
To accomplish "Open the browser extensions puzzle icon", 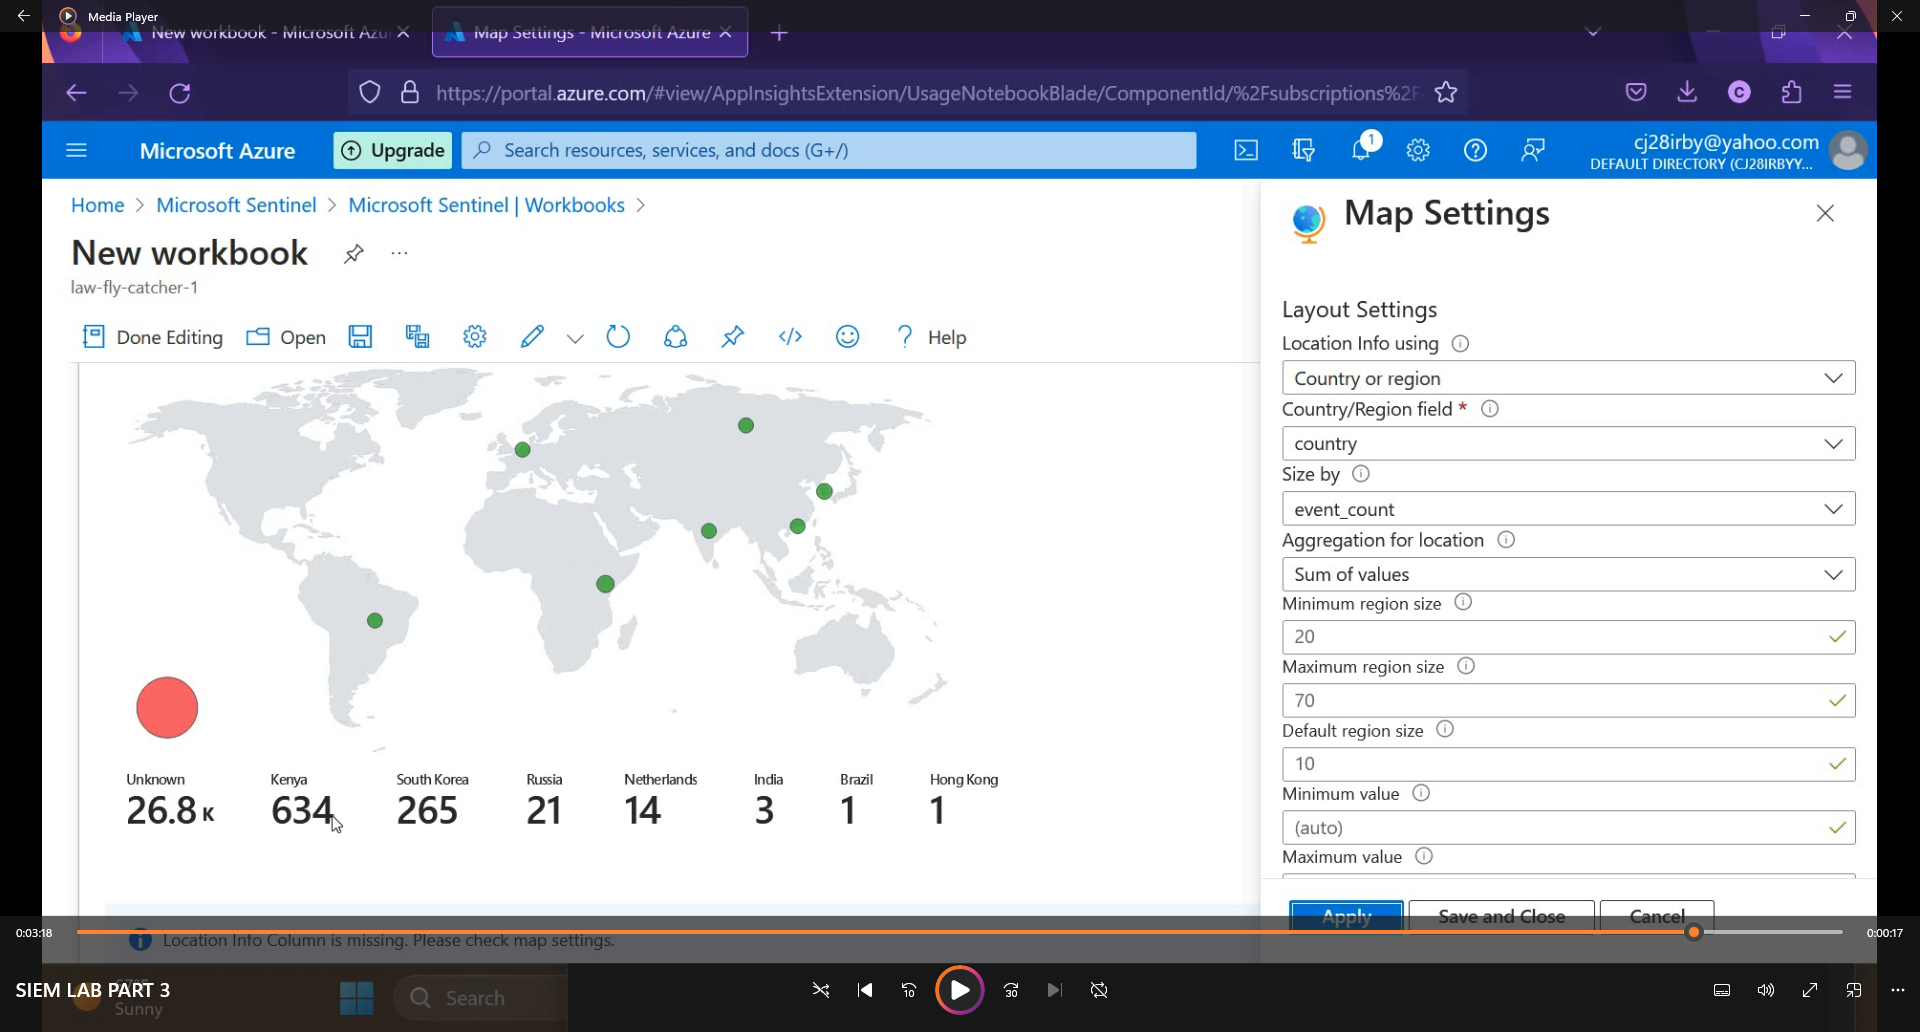I will (1792, 92).
